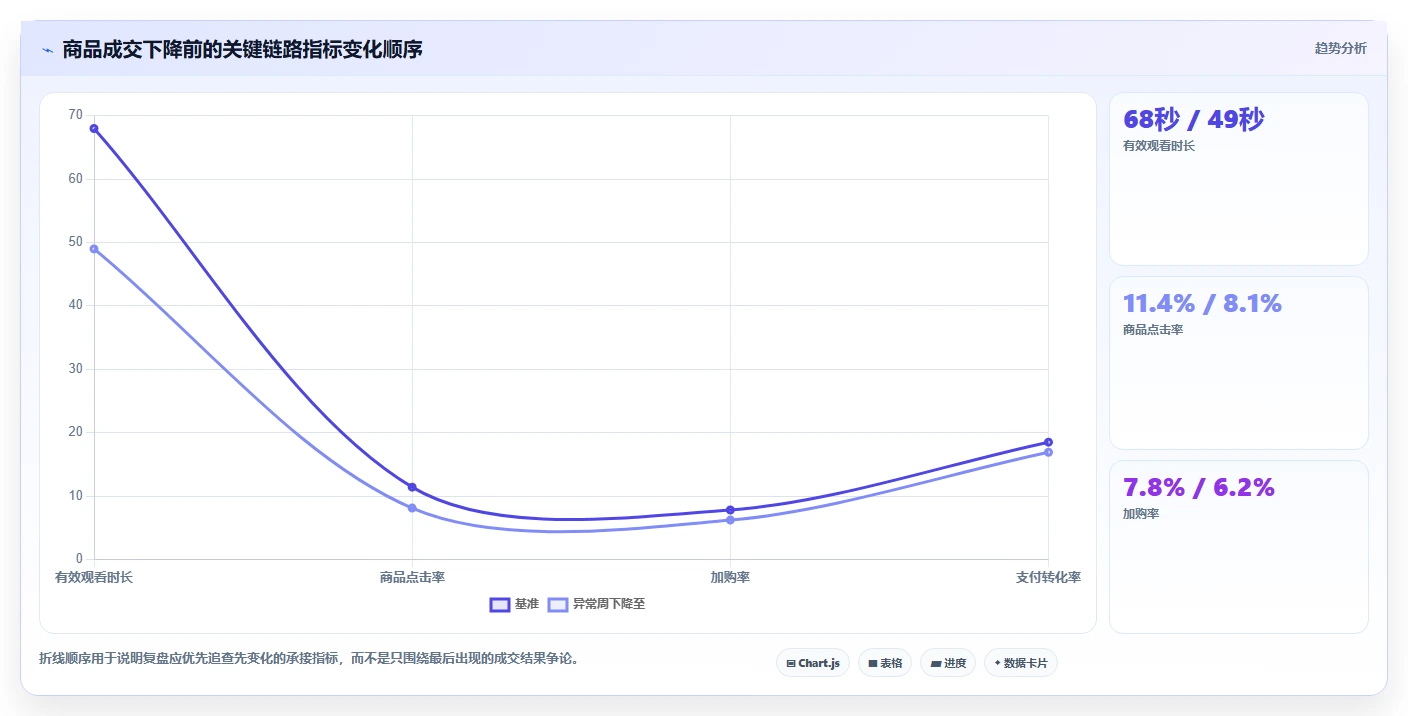The image size is (1408, 716).
Task: Open the 68秒 / 49秒 stat card
Action: [1238, 179]
